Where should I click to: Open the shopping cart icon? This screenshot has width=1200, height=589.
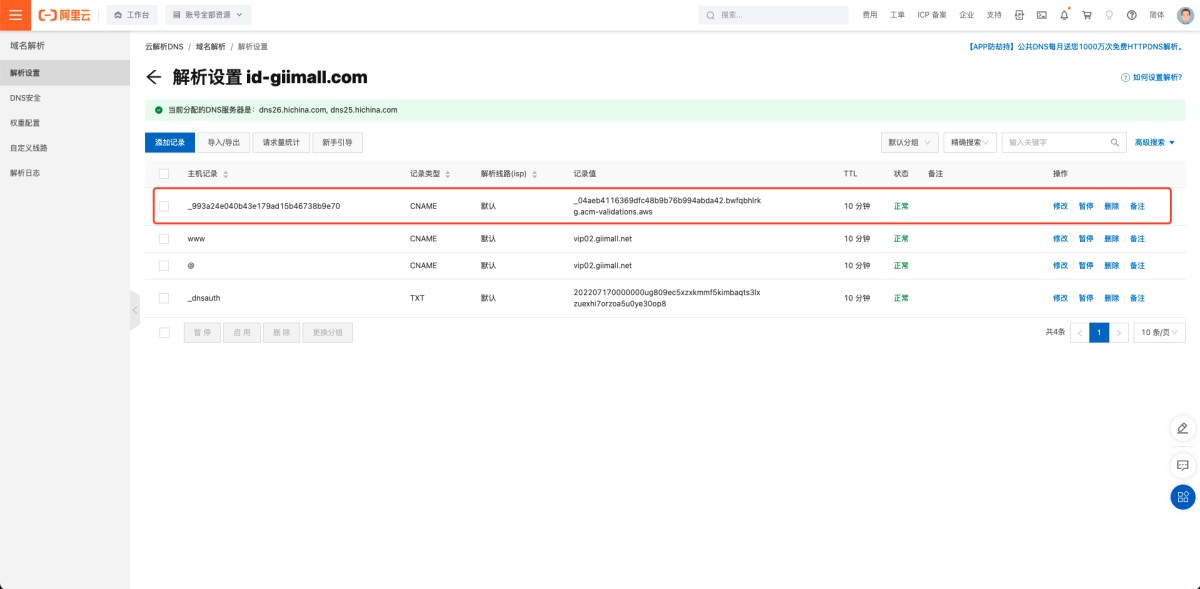[x=1086, y=15]
